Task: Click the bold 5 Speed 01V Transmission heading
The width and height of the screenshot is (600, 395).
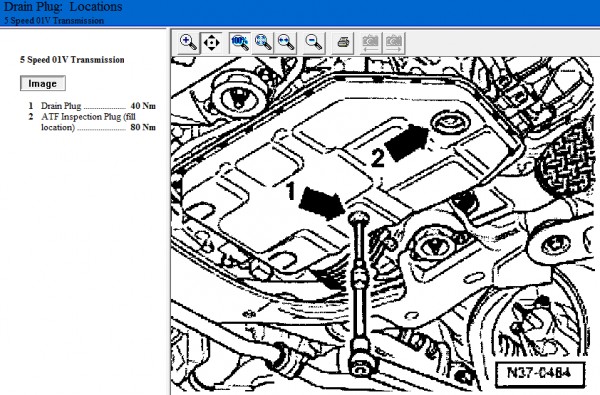Action: click(x=72, y=60)
